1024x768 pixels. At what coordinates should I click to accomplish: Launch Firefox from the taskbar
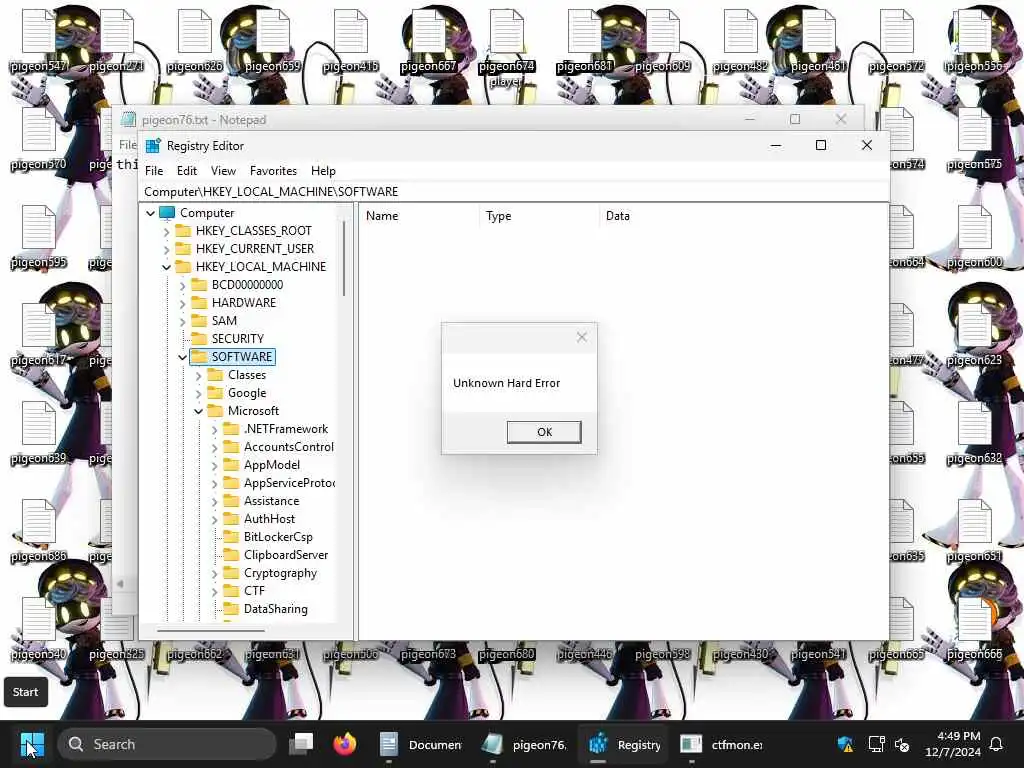coord(345,744)
